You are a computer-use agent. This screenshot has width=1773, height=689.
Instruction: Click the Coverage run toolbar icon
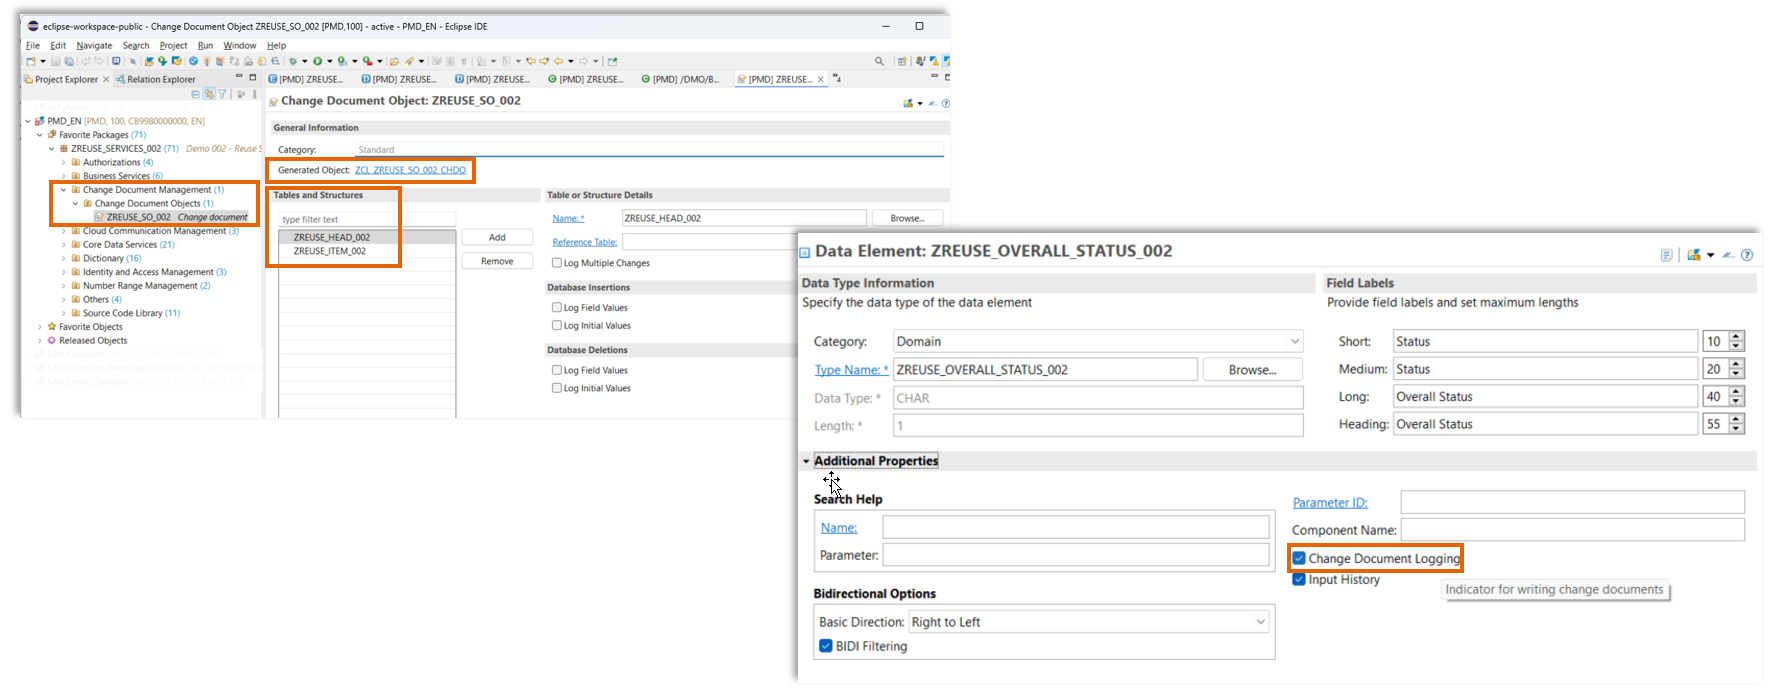342,61
